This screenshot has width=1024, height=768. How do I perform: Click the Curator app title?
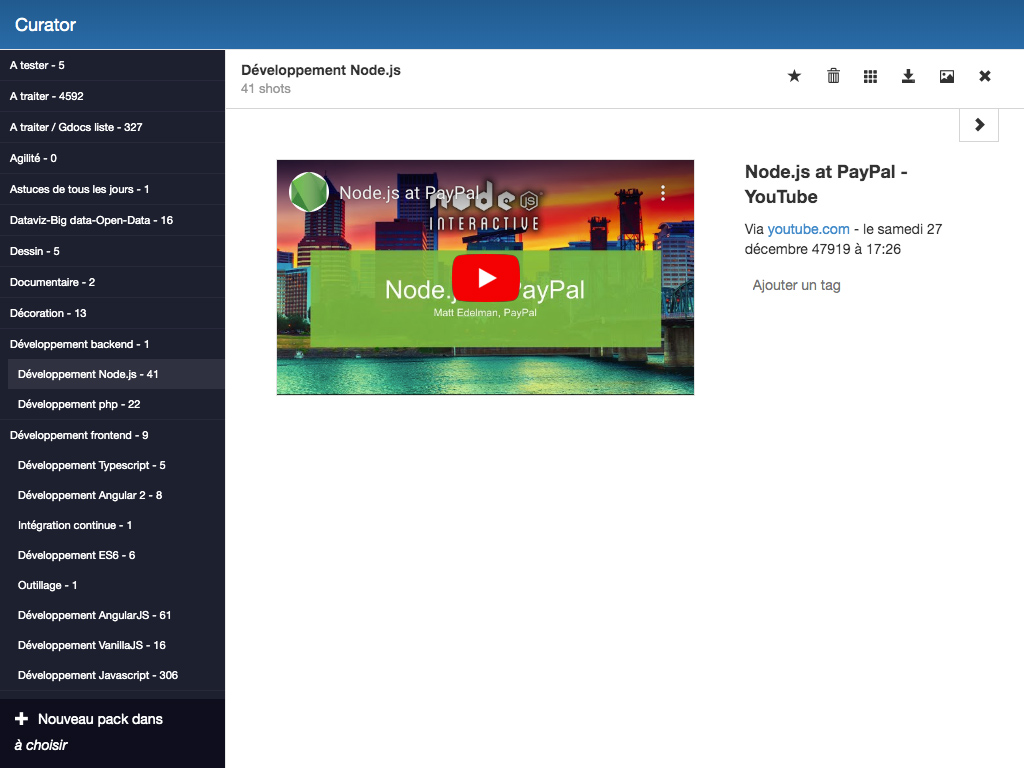tap(45, 25)
